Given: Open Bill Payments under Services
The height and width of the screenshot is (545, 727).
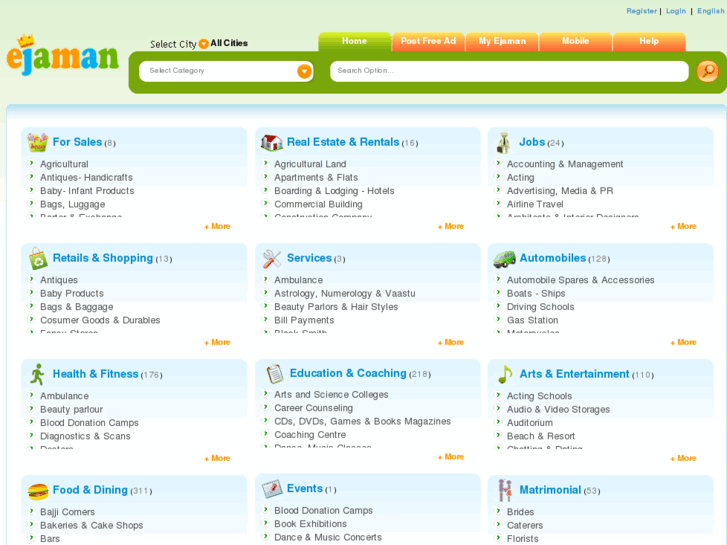Looking at the screenshot, I should tap(304, 321).
